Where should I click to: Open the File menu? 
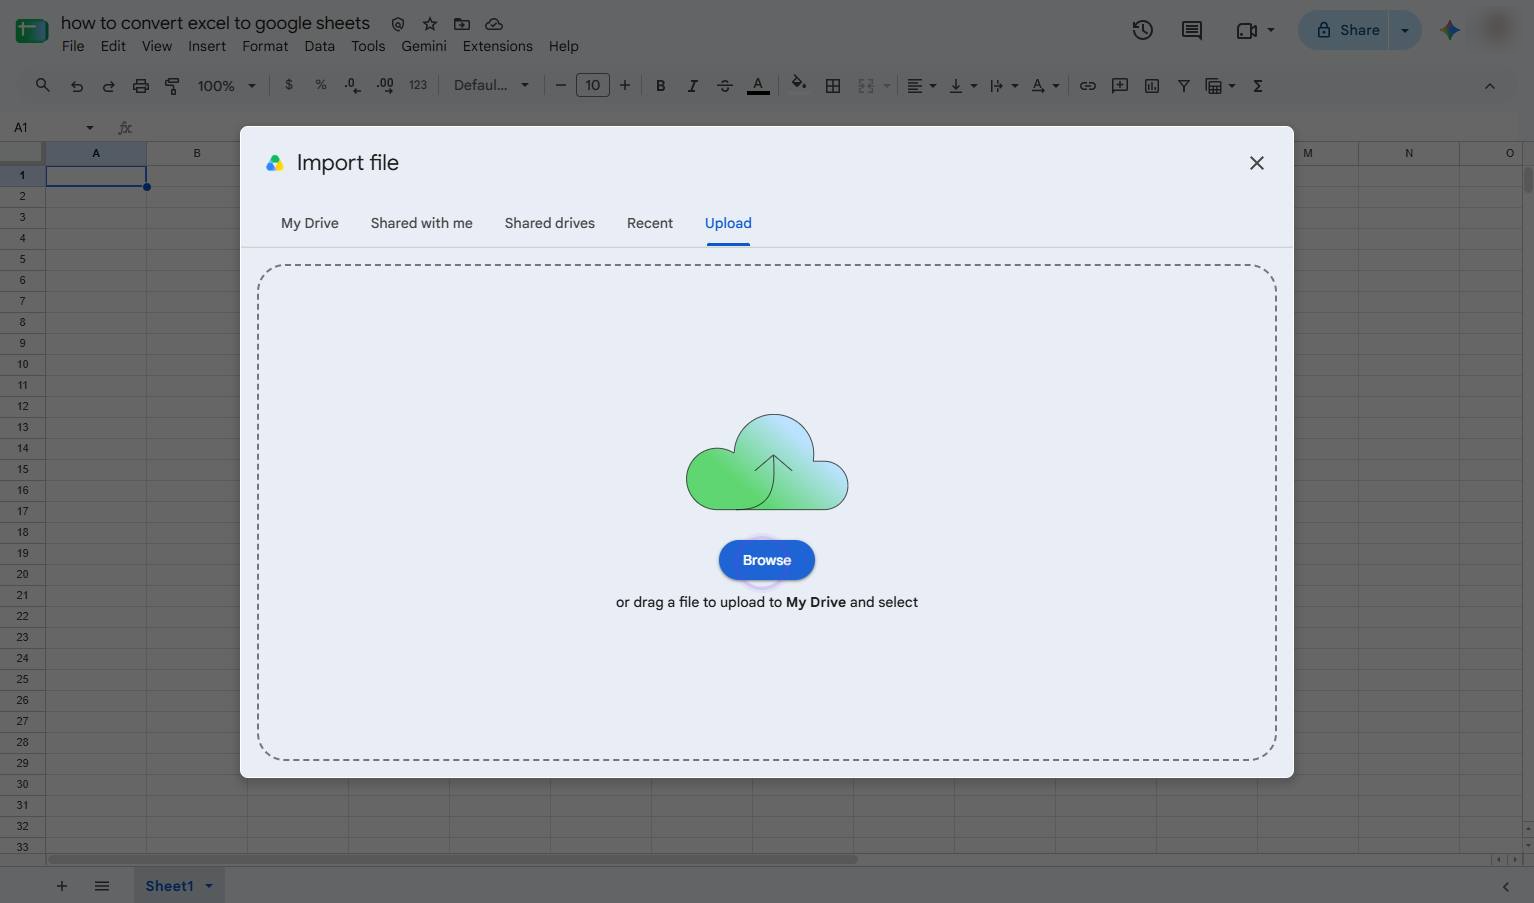click(73, 46)
